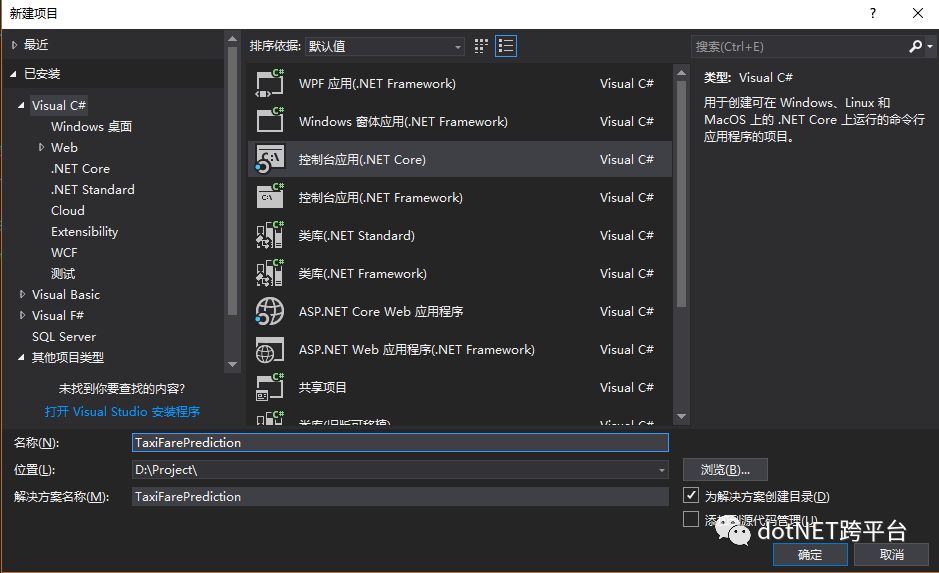The image size is (939, 573).
Task: Expand the Visual Basic tree node
Action: (22, 294)
